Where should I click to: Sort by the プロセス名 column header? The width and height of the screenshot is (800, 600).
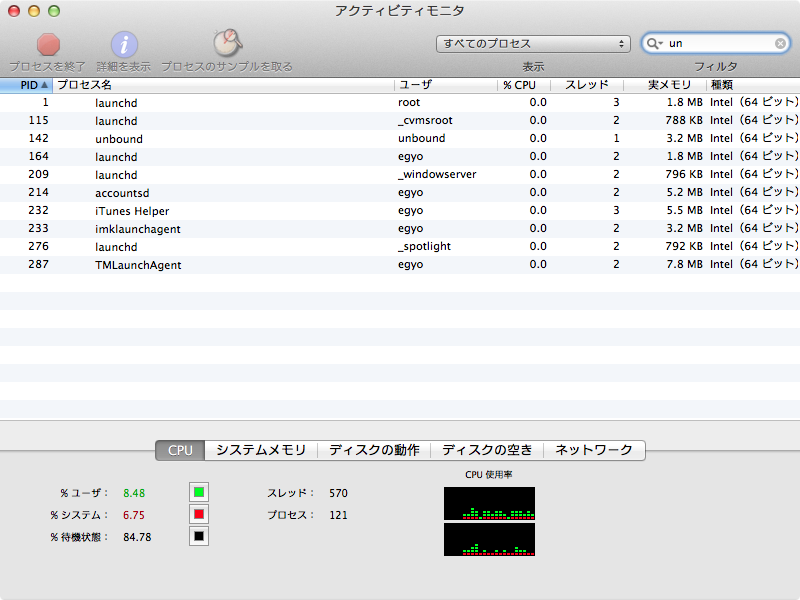coord(223,85)
